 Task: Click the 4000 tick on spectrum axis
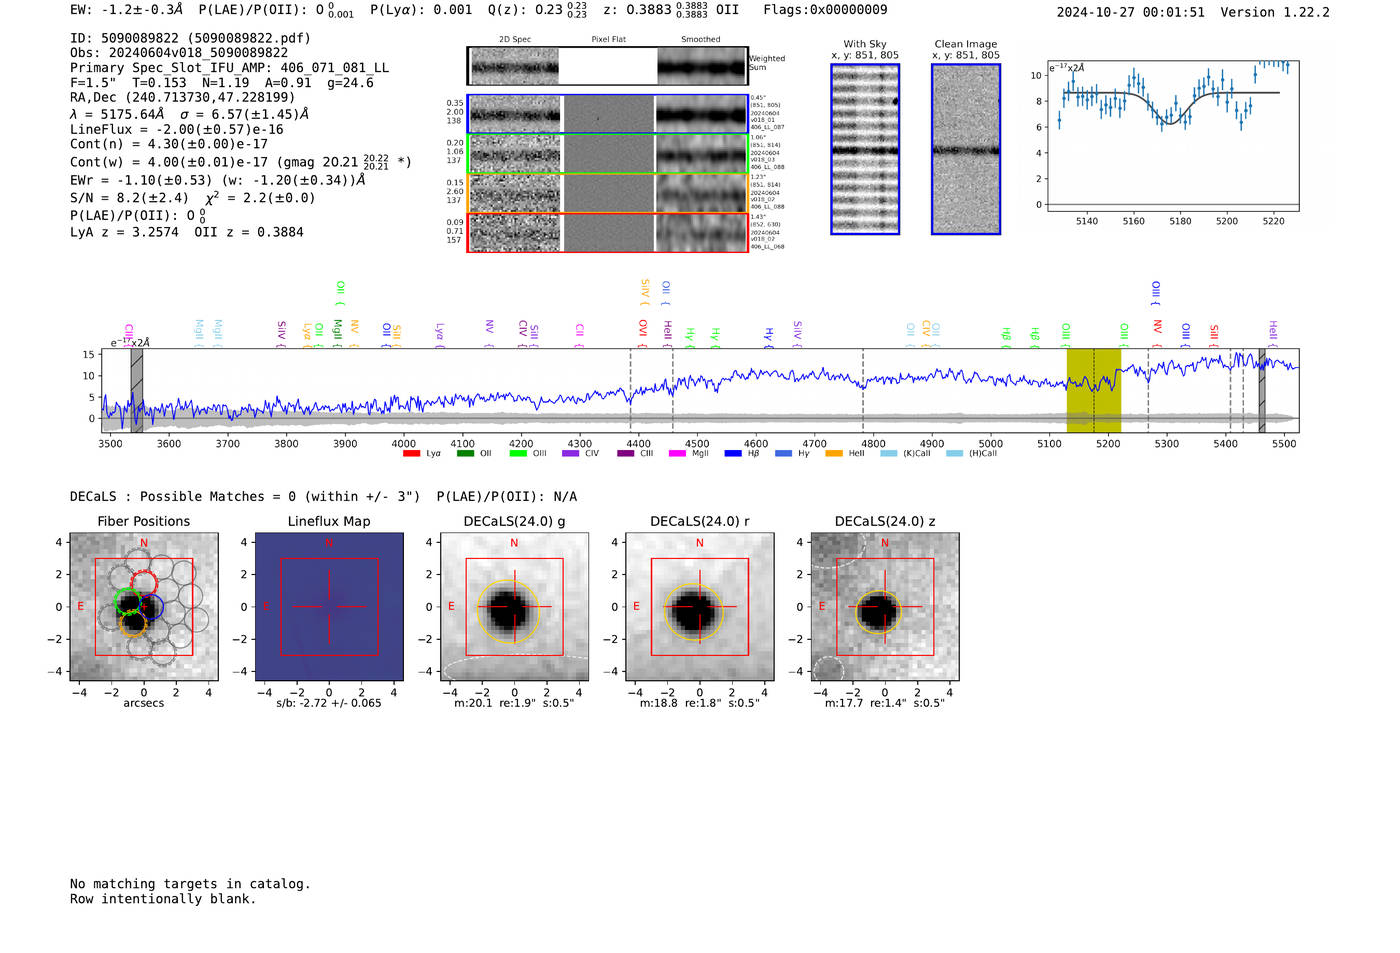click(x=404, y=444)
